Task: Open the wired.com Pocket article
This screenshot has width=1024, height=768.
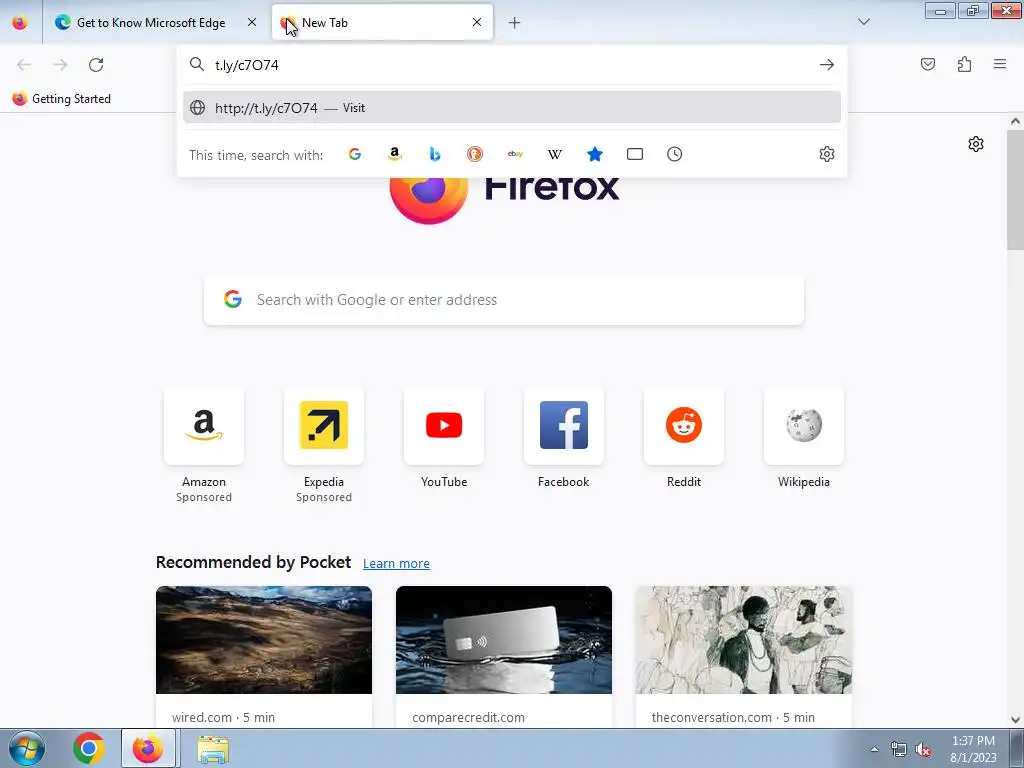Action: [x=264, y=656]
